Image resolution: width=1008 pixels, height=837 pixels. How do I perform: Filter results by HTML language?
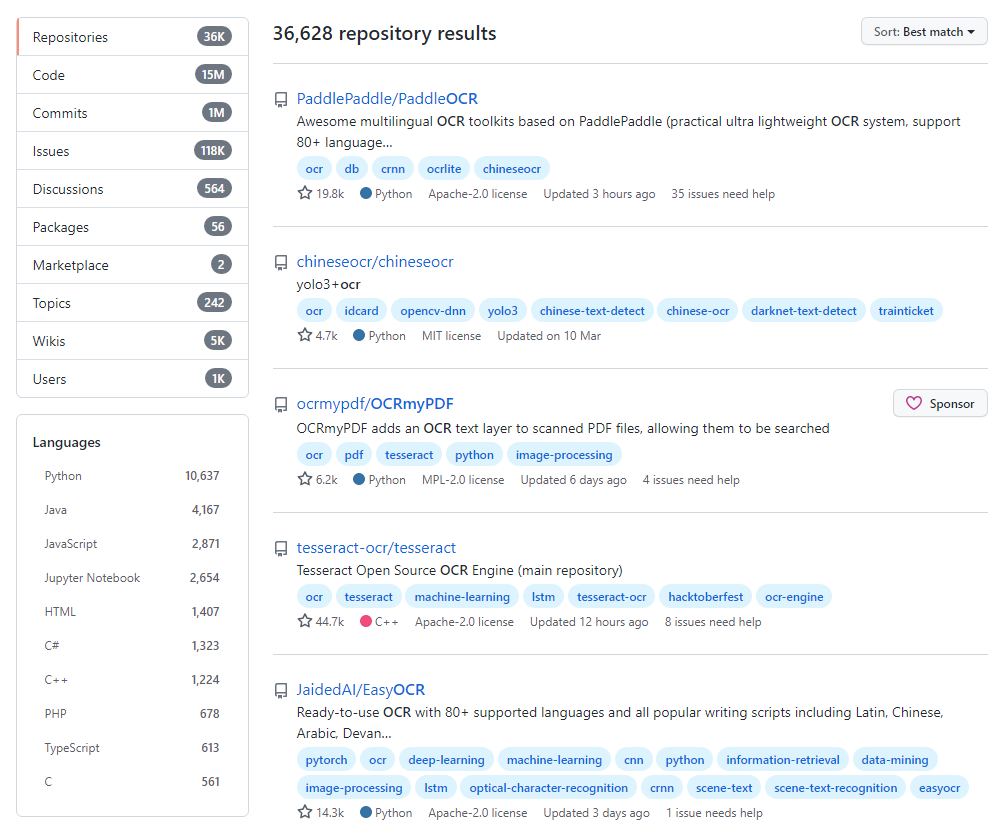(132, 612)
